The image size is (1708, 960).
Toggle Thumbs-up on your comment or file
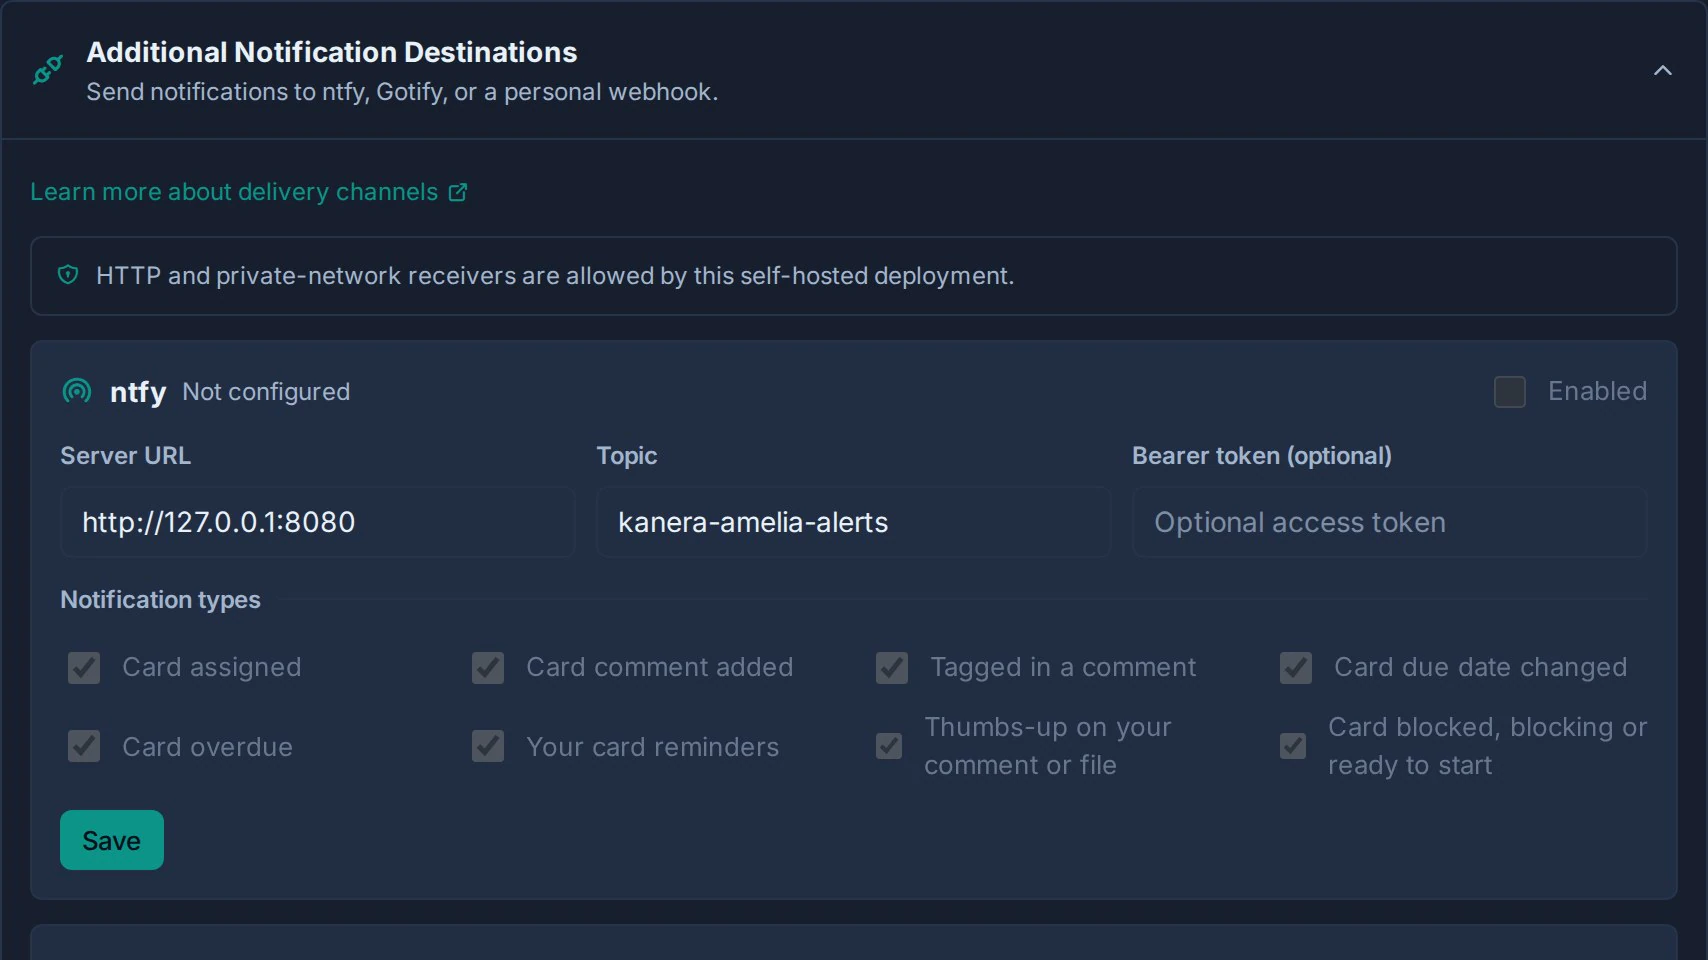click(889, 746)
